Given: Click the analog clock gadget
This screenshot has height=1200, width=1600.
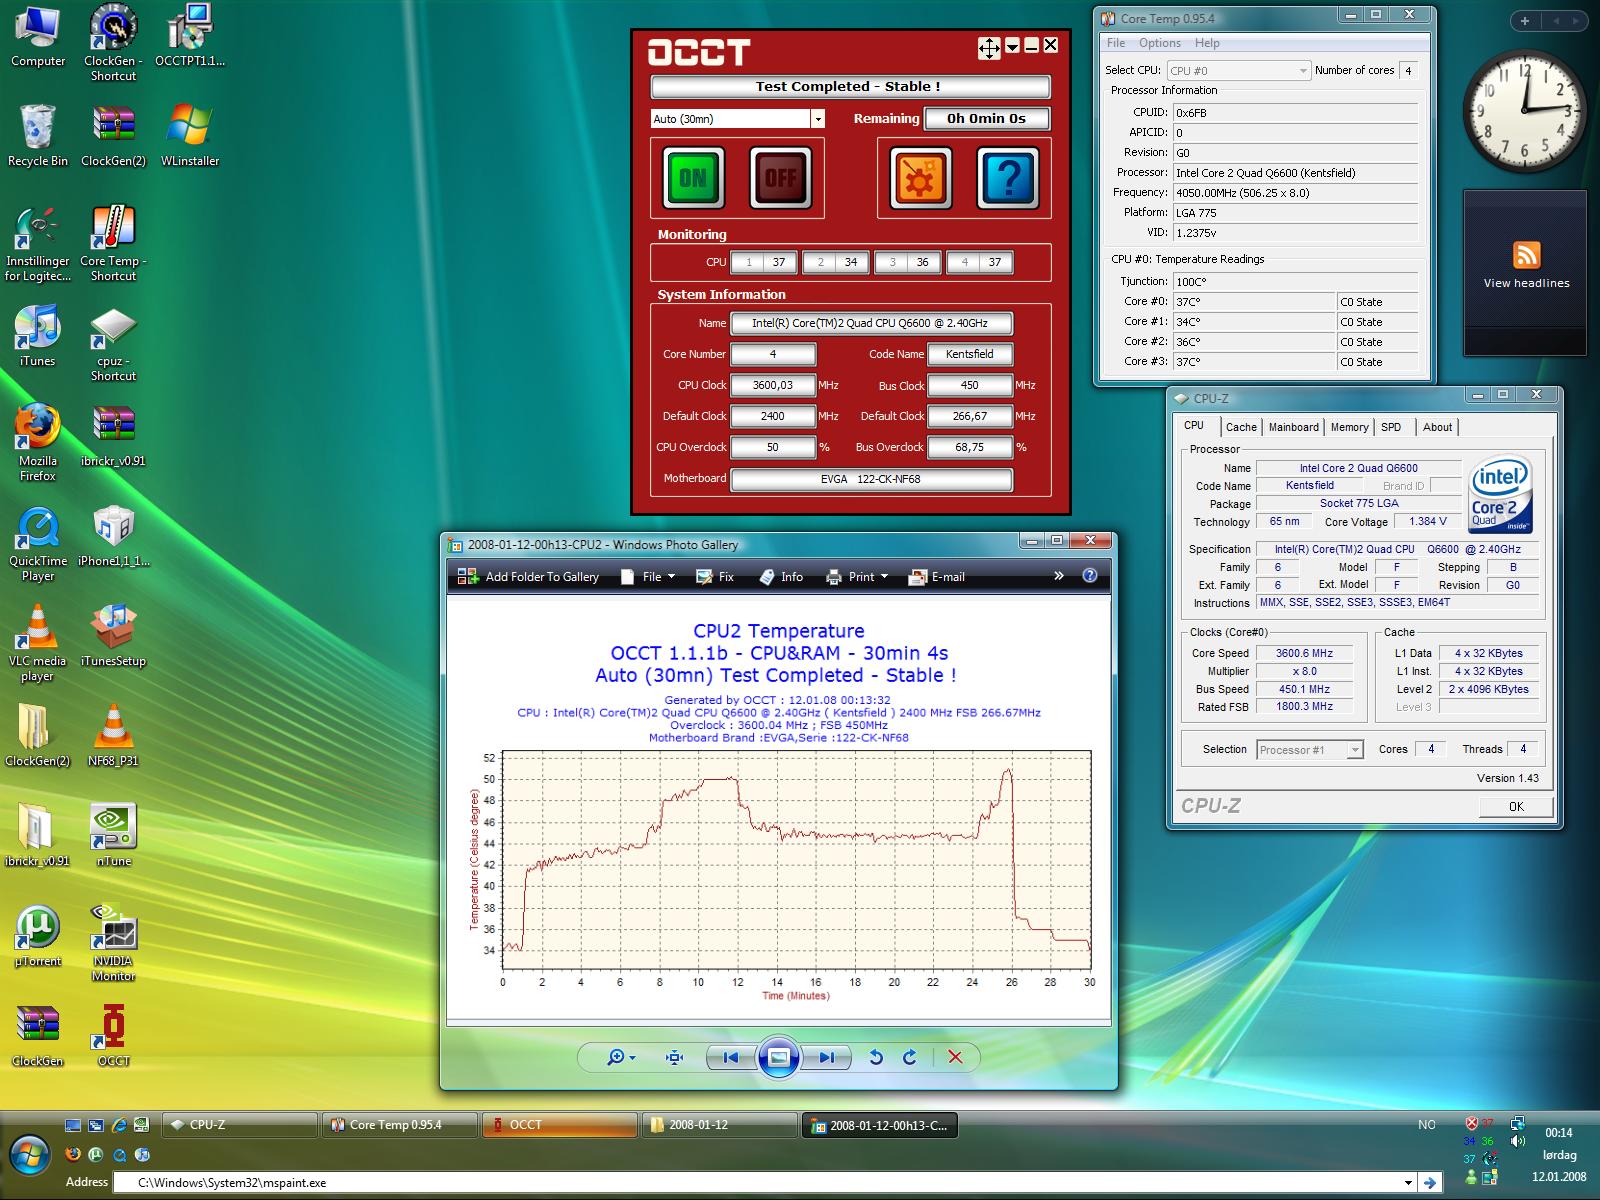Looking at the screenshot, I should pyautogui.click(x=1525, y=111).
